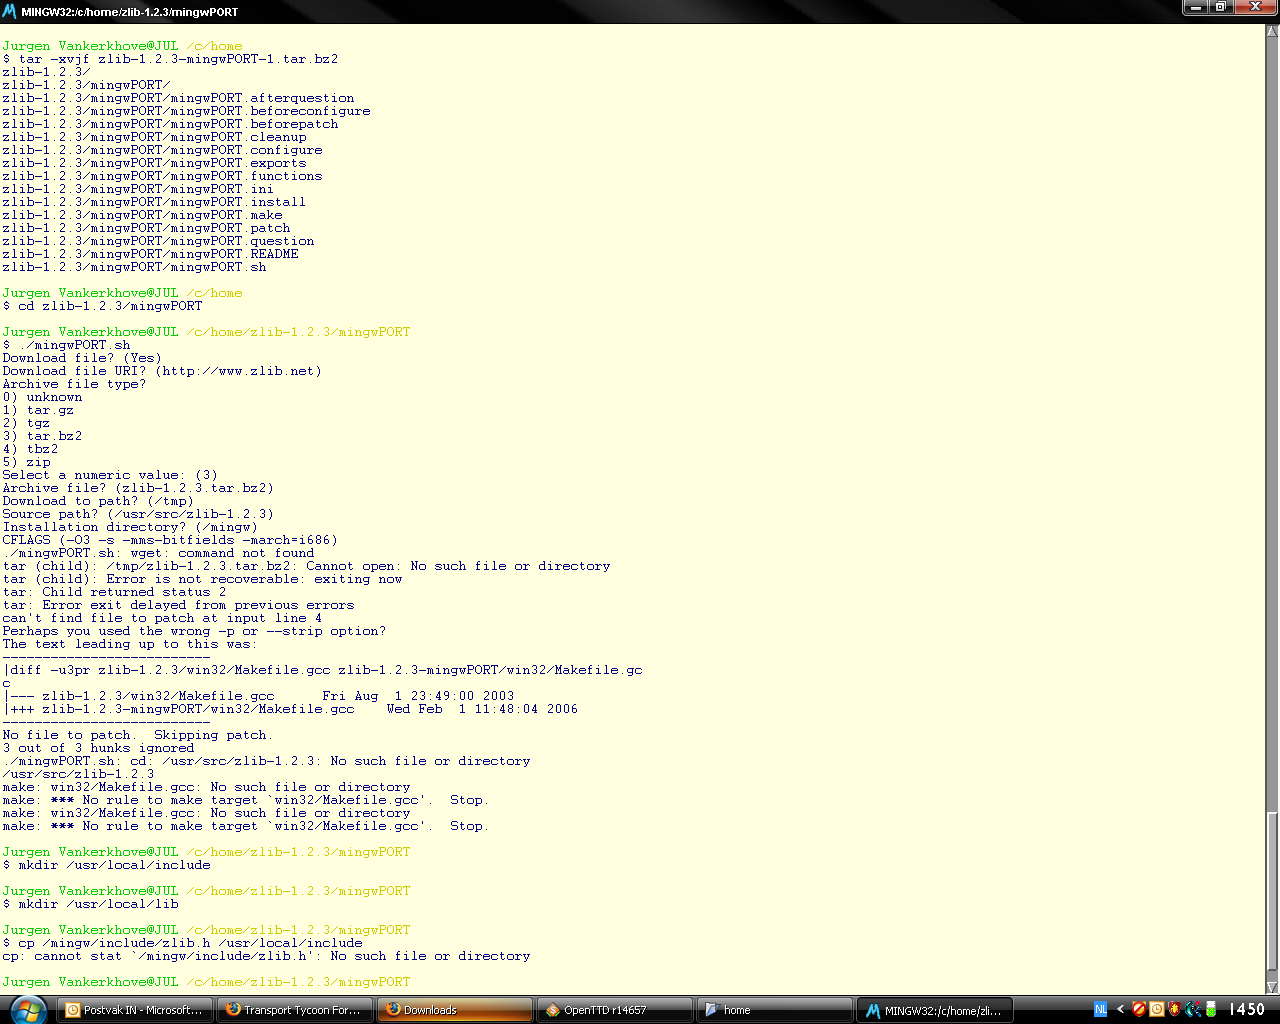Click the 'mkdir /usr/local/lib' command
Screen dimensions: 1280x1024
tap(90, 904)
